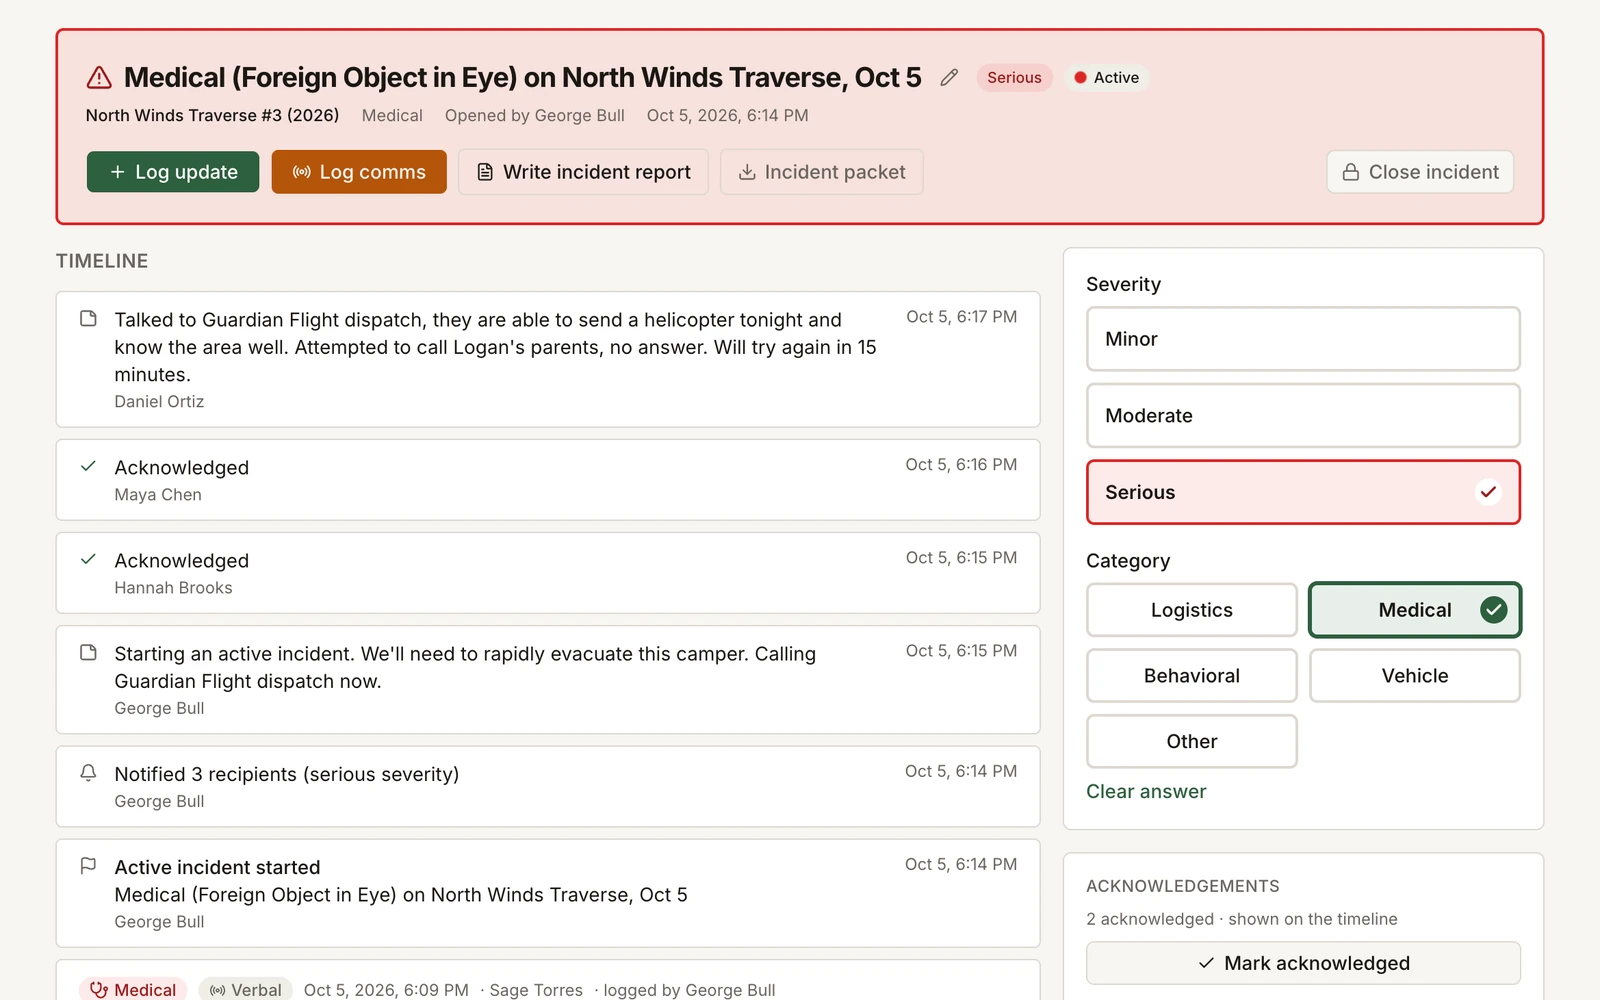The height and width of the screenshot is (1000, 1600).
Task: Click timestamp 'Oct 5, 6:17 PM'
Action: (962, 317)
